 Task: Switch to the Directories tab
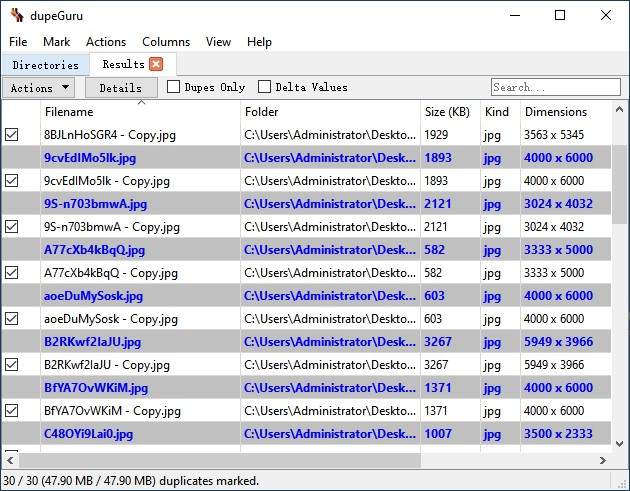point(45,65)
